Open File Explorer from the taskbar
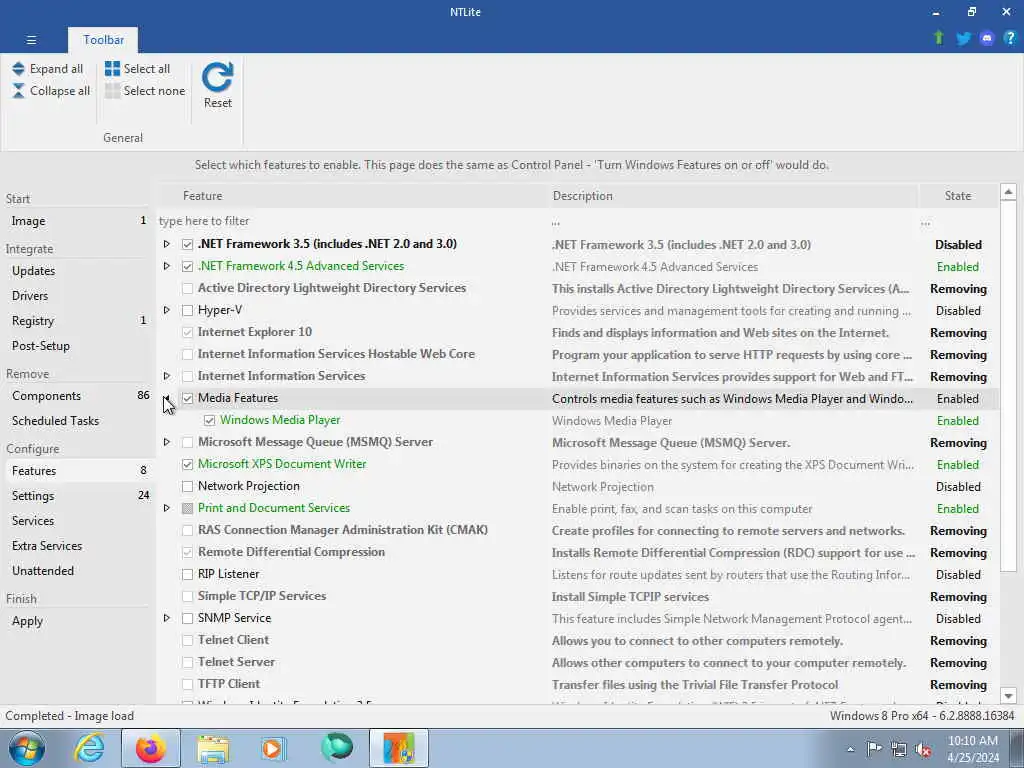This screenshot has width=1024, height=768. point(213,749)
